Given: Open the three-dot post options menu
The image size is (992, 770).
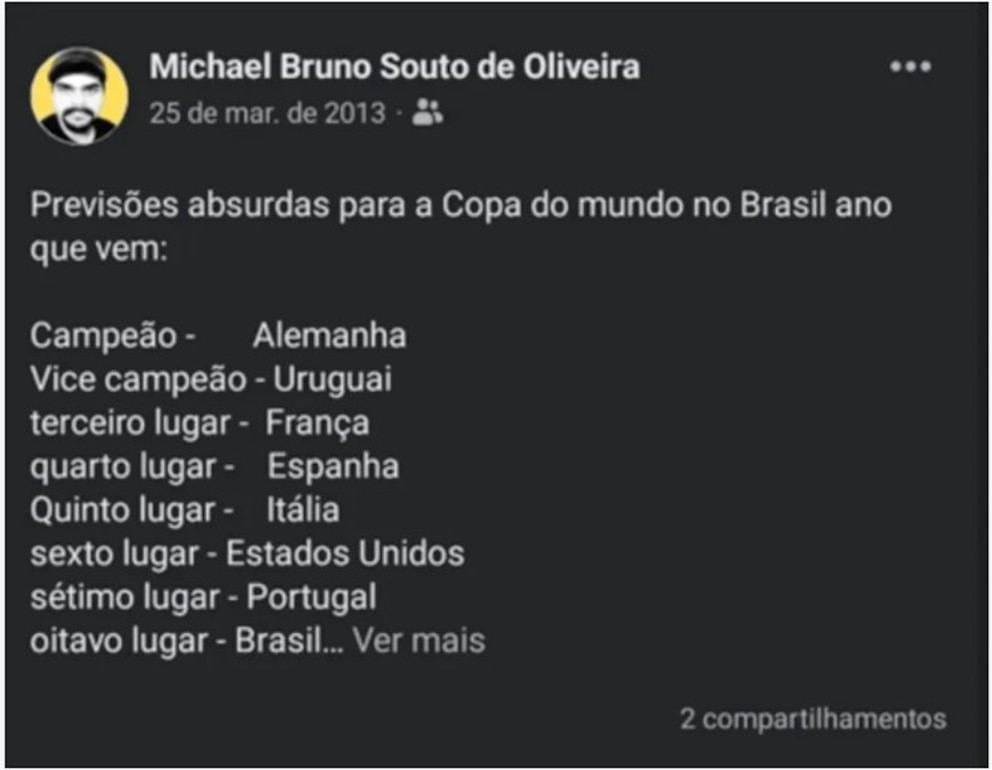Looking at the screenshot, I should pyautogui.click(x=910, y=66).
